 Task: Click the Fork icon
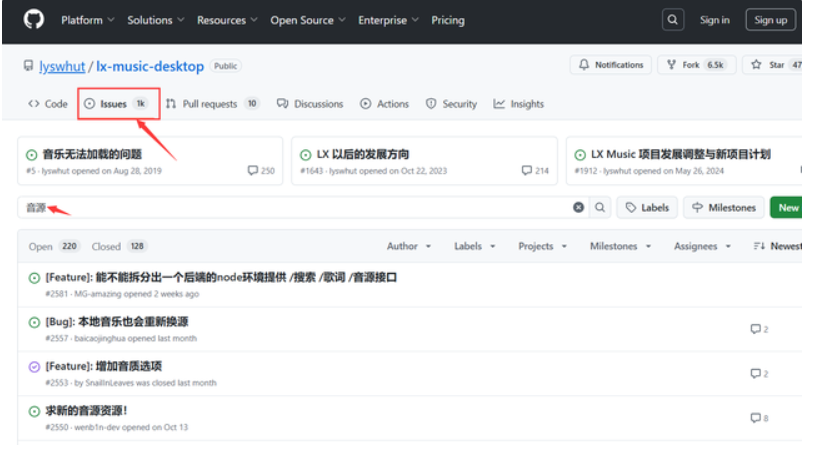point(671,65)
